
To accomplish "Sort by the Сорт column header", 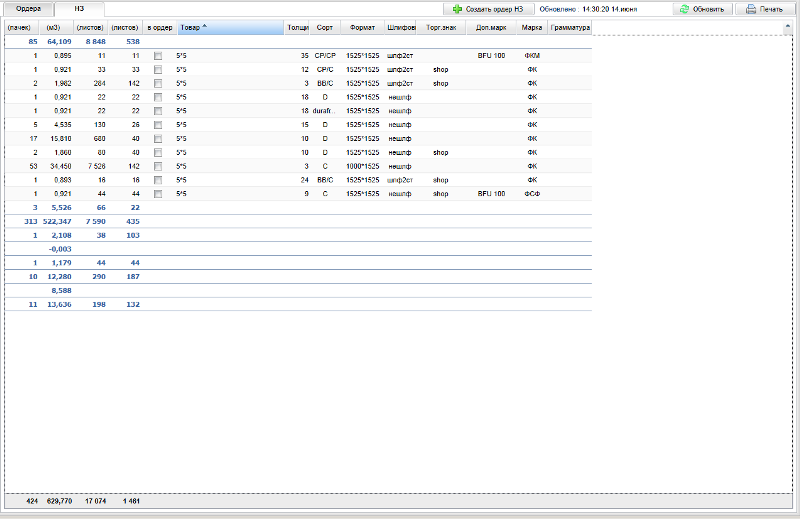I will click(x=324, y=27).
